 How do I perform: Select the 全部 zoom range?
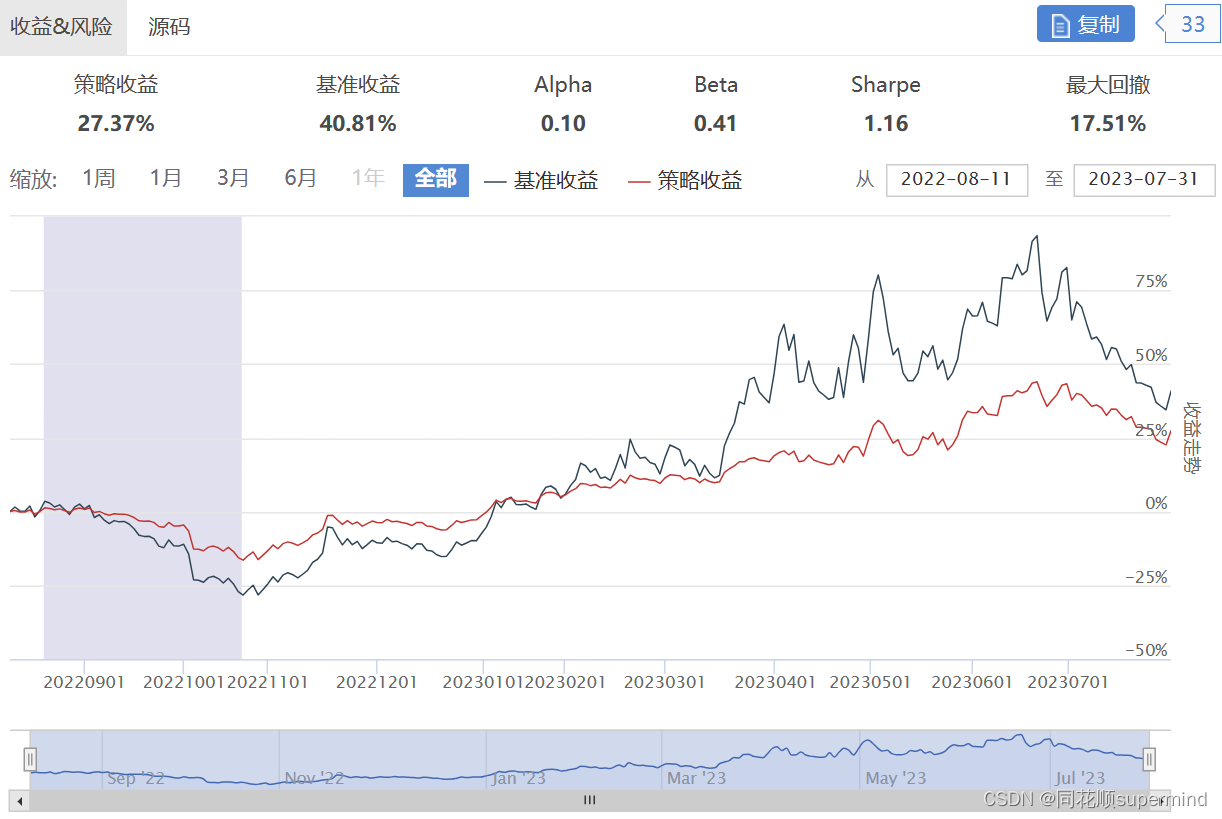[x=436, y=179]
